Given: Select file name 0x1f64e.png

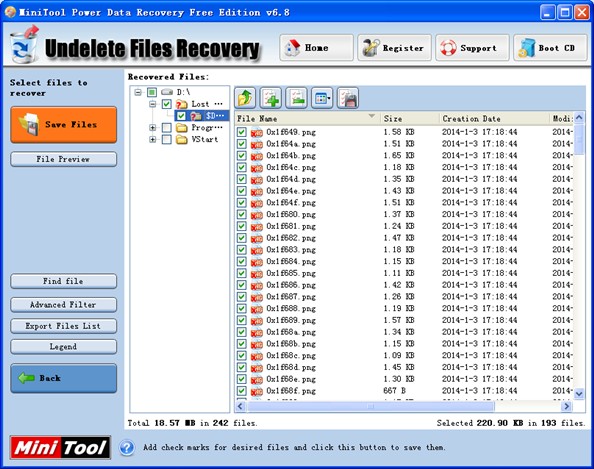Looking at the screenshot, I should [291, 191].
